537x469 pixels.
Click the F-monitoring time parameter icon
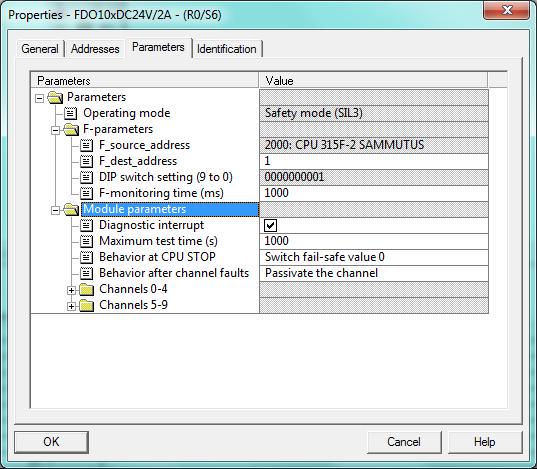87,194
